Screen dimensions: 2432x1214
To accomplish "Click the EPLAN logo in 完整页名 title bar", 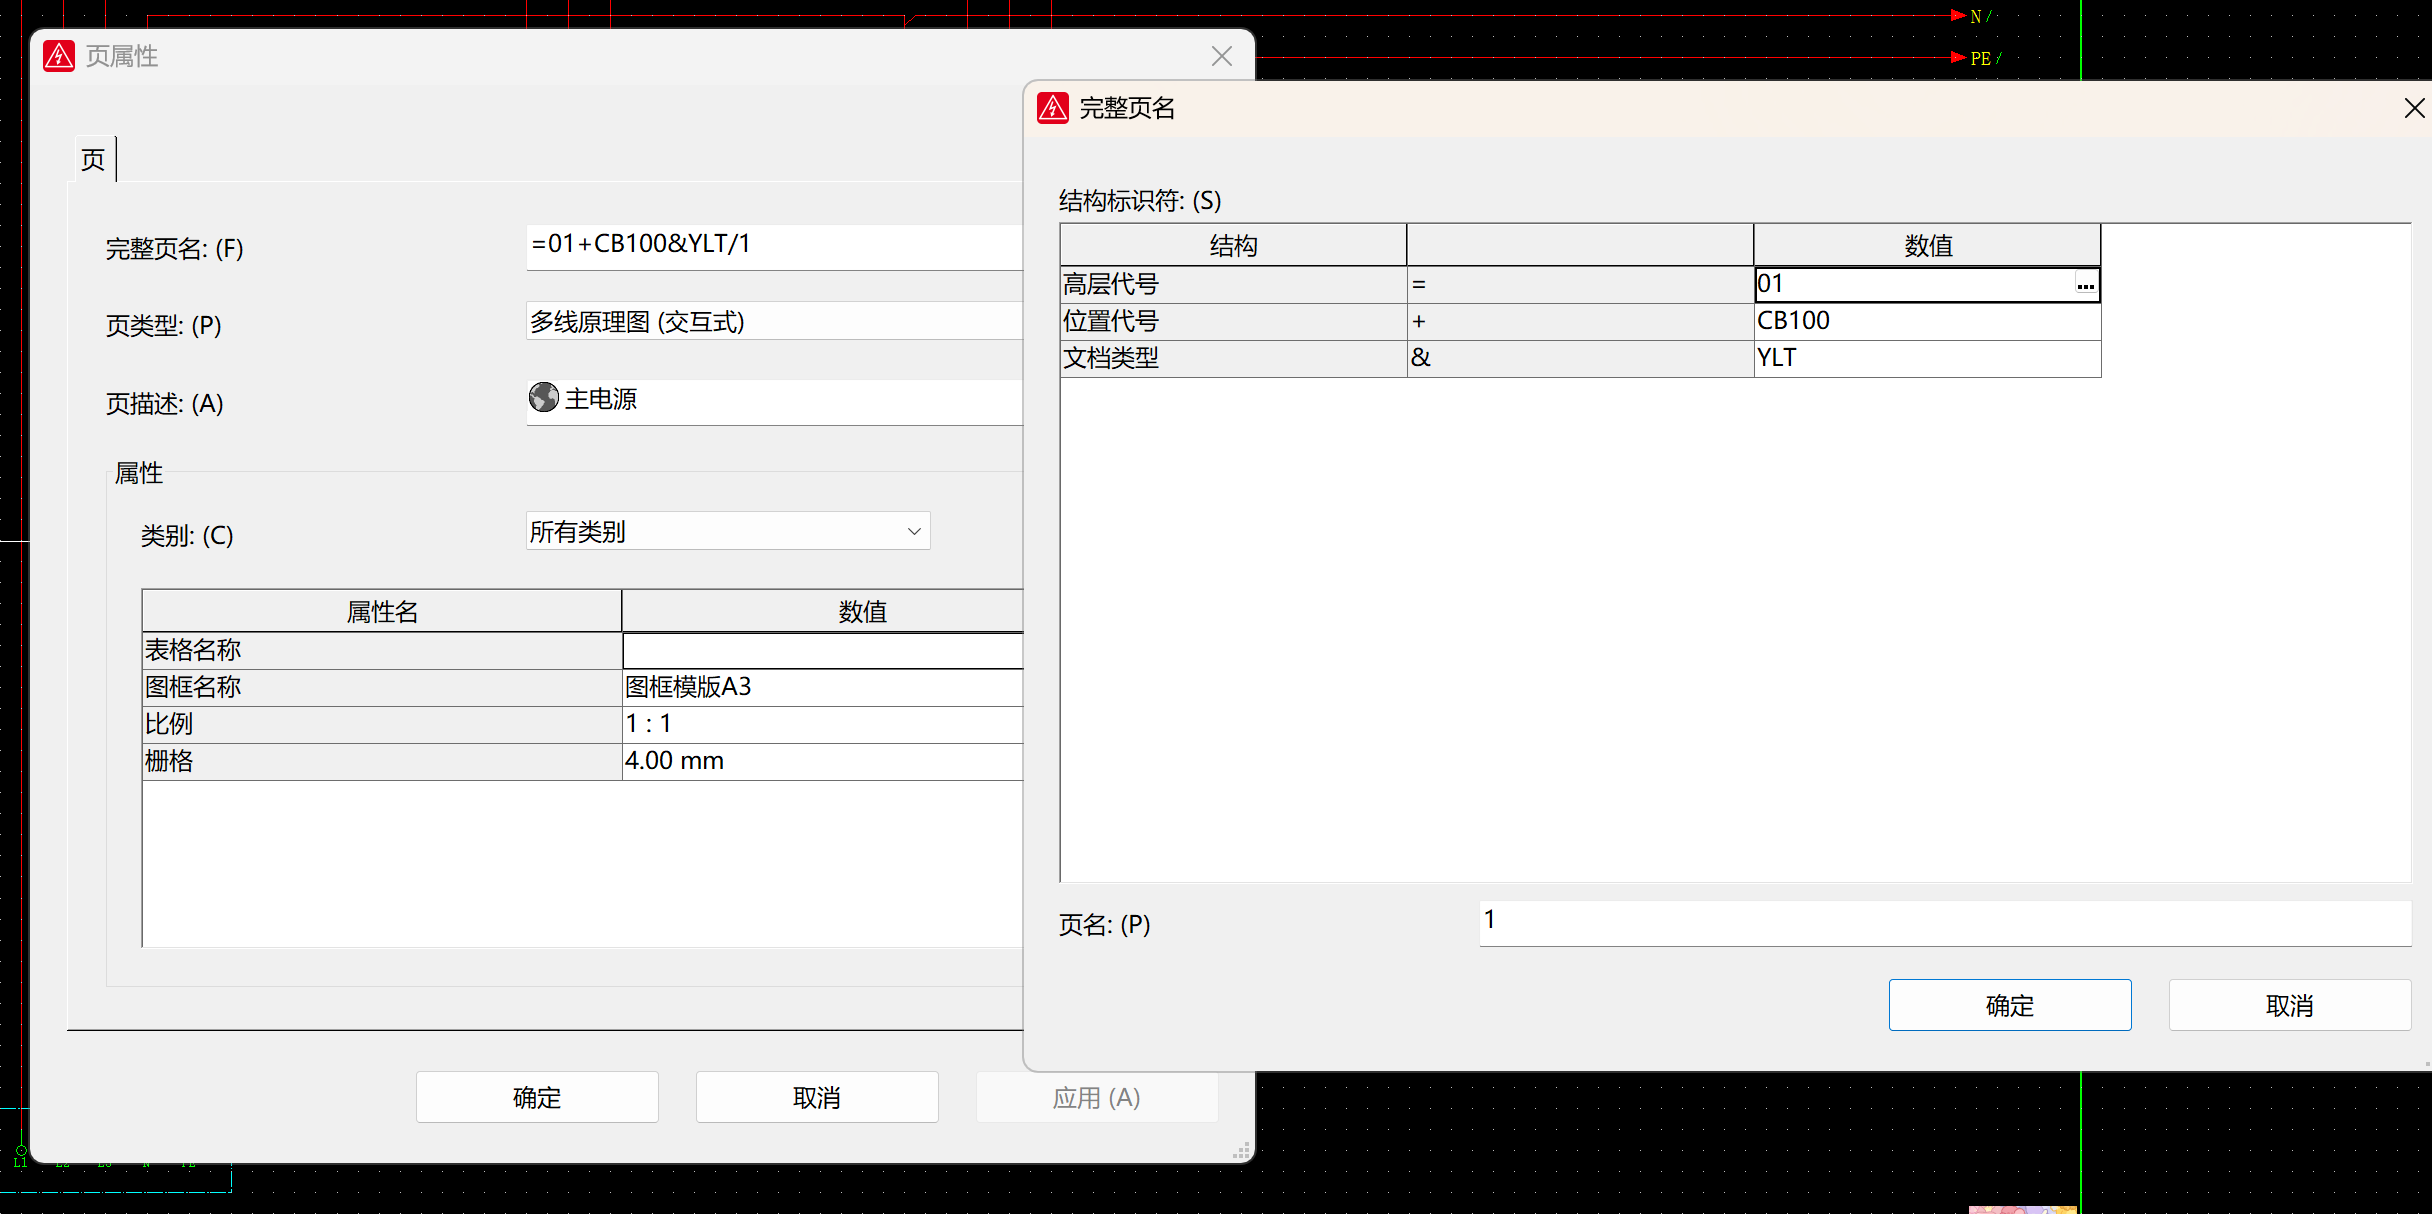I will coord(1053,108).
